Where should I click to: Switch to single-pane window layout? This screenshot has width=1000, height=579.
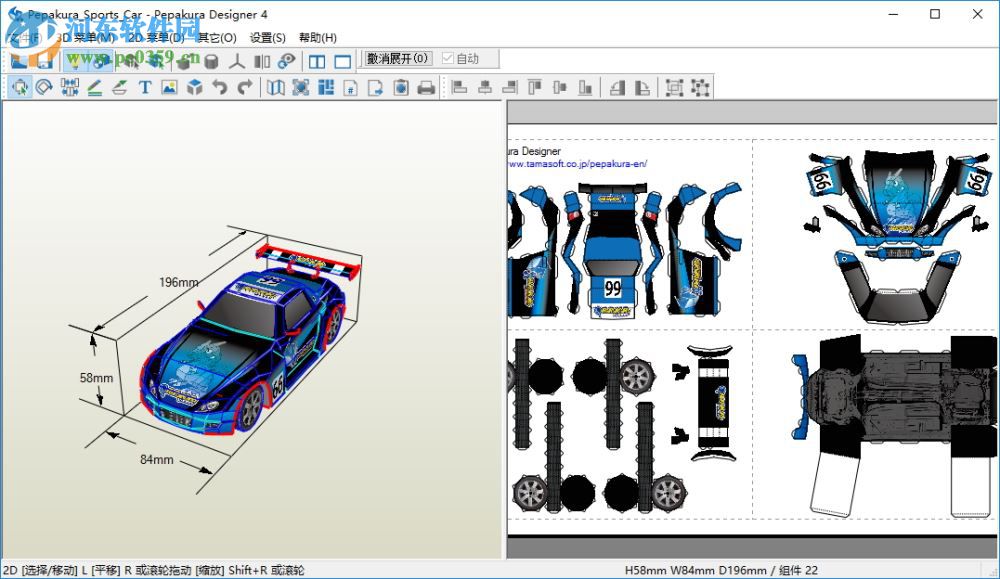click(342, 61)
